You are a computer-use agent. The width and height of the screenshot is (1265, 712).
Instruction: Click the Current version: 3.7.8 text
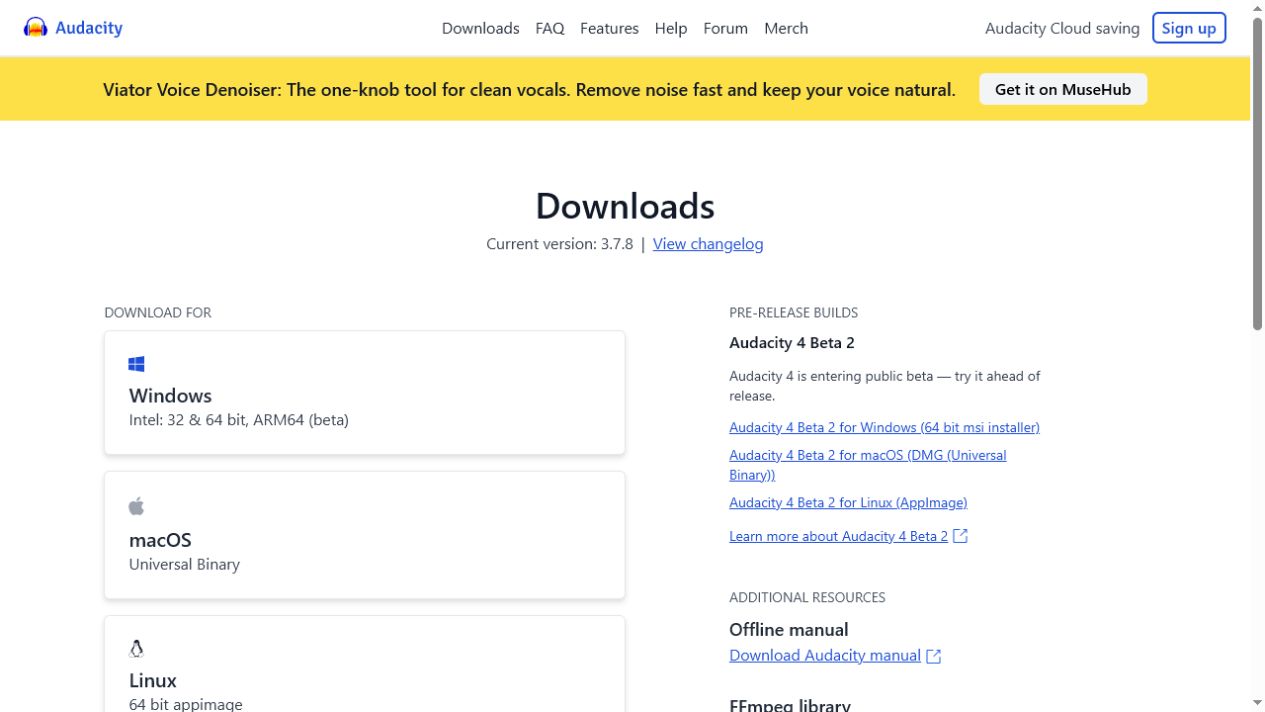(560, 244)
